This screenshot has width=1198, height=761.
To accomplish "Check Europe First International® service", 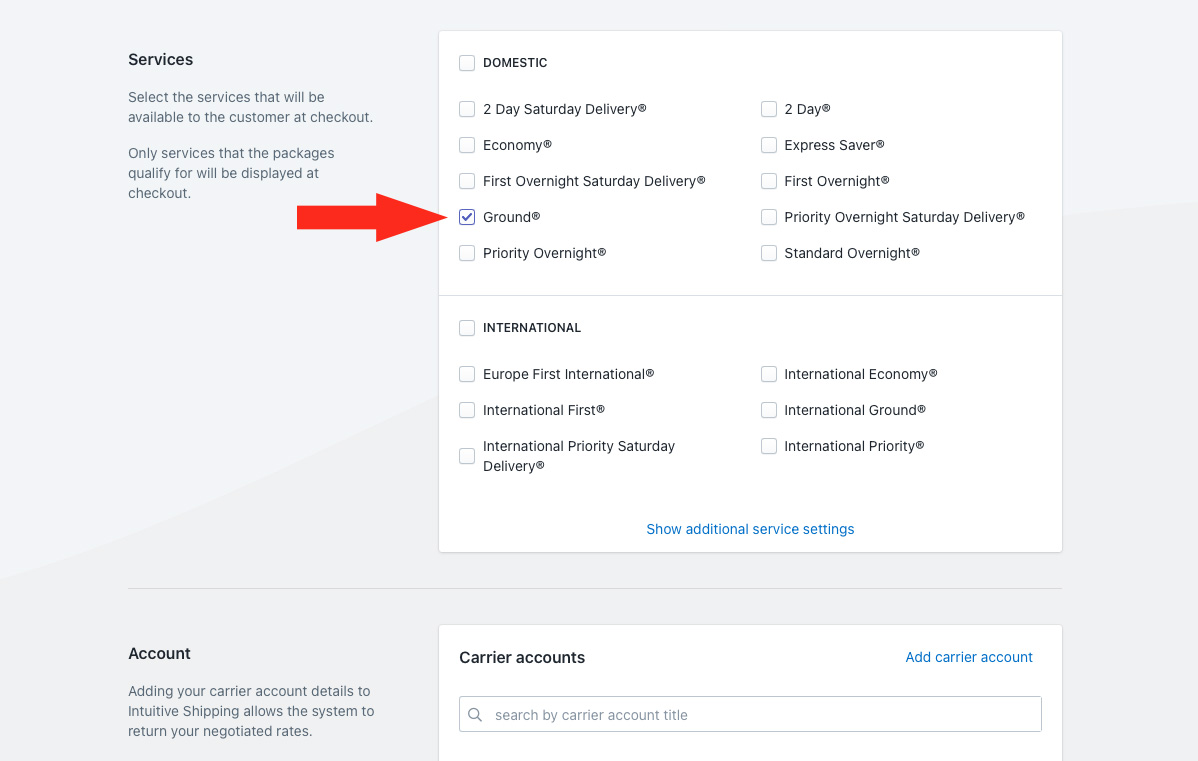I will 467,374.
